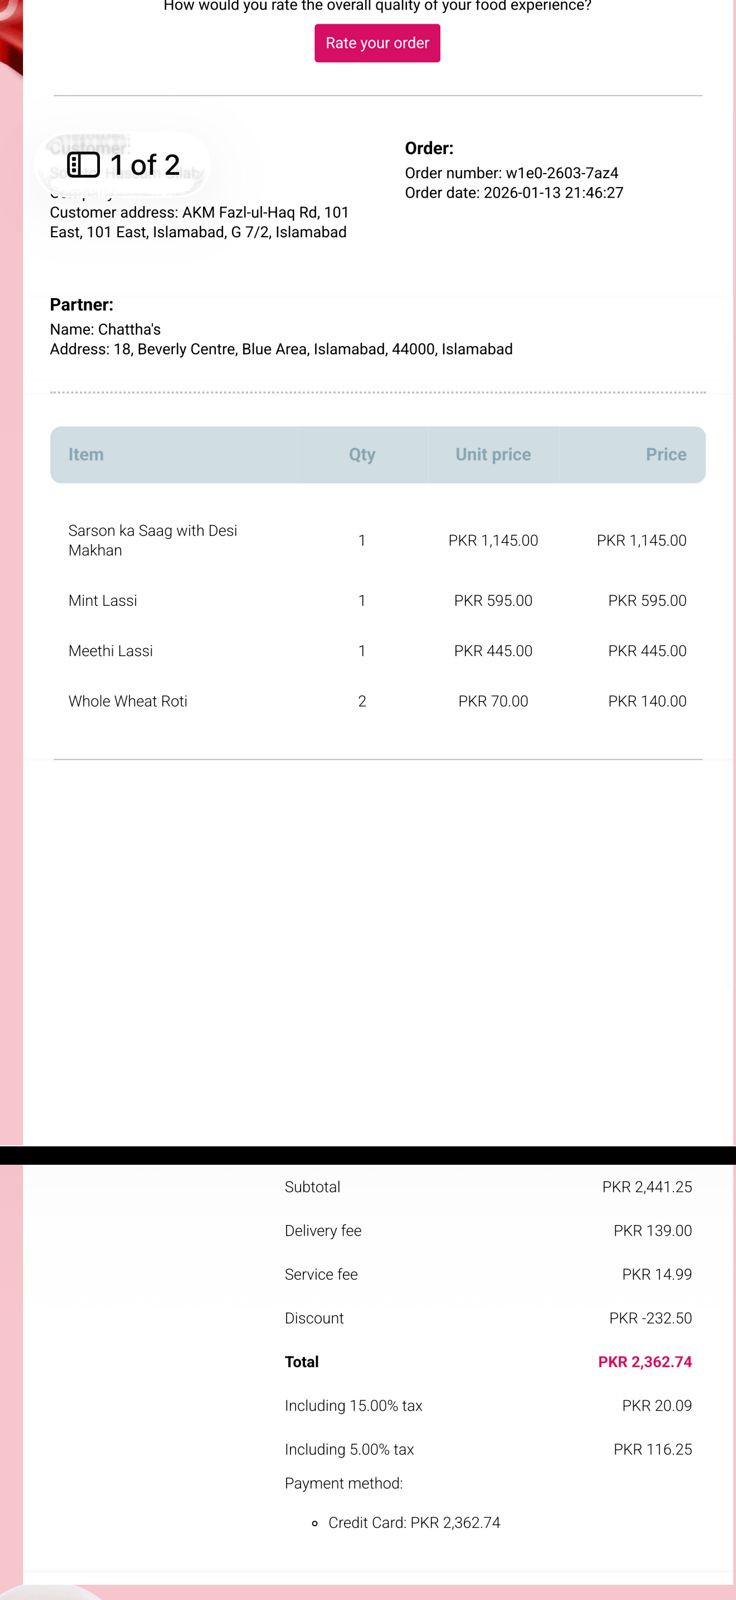Click the "1 of 2" page count

point(145,165)
